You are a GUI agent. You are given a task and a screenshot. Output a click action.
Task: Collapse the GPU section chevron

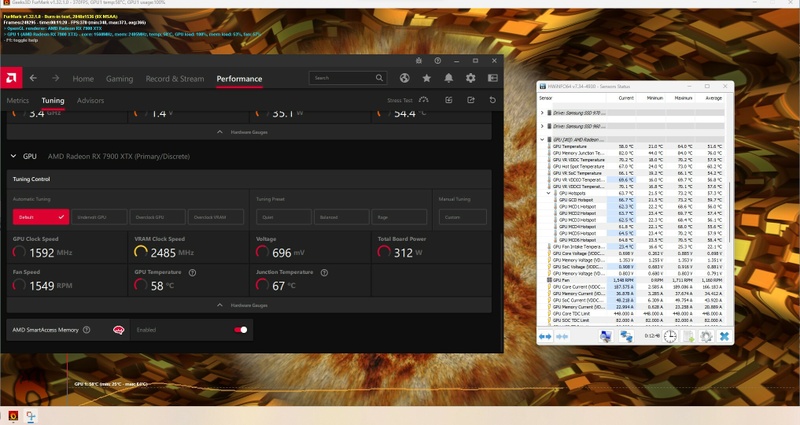pyautogui.click(x=13, y=156)
